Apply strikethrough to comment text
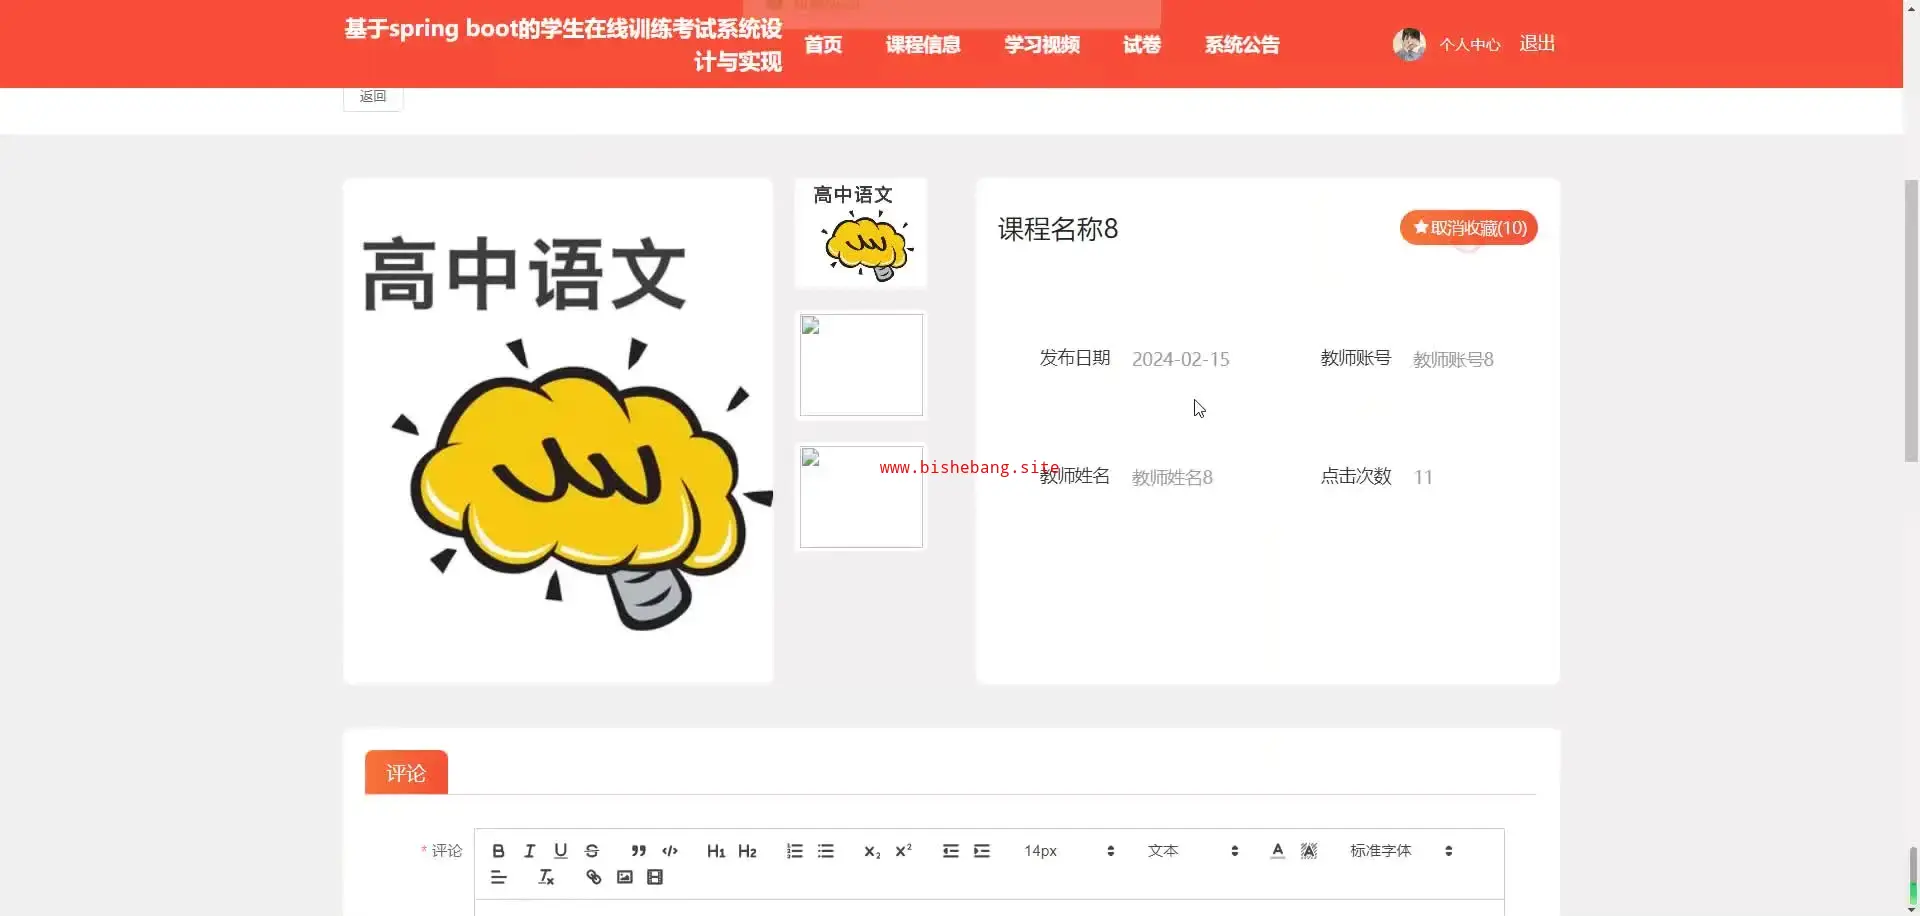Screen dimensions: 1920x916 592,851
